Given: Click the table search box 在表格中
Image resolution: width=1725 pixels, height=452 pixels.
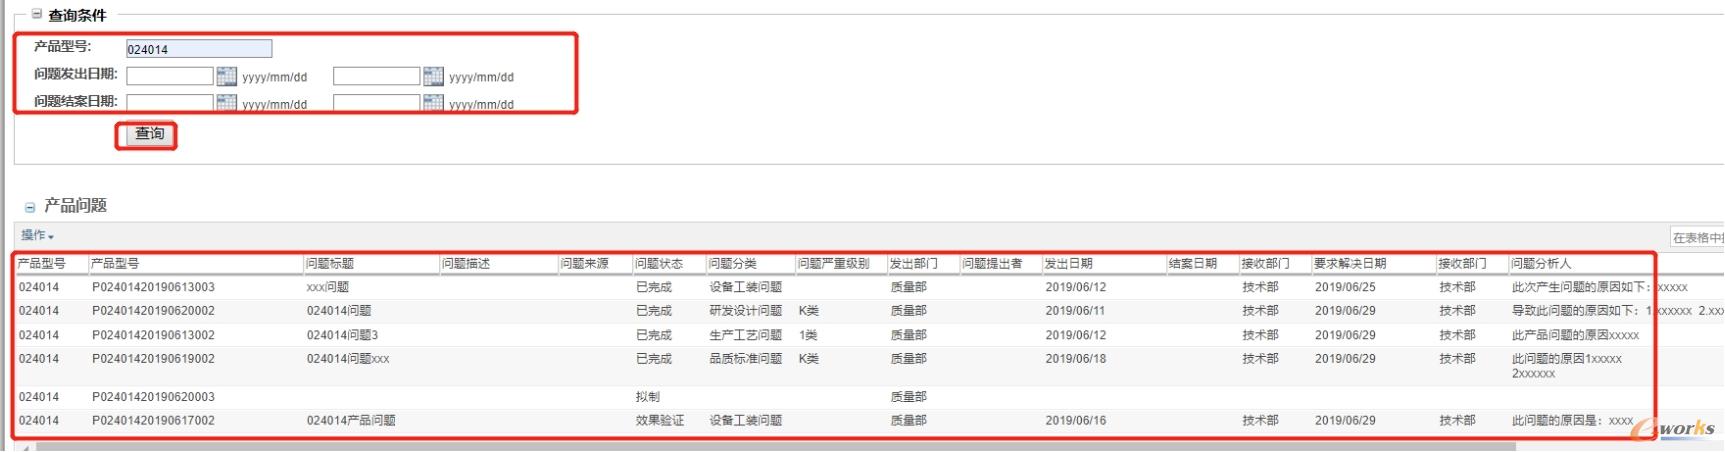Looking at the screenshot, I should (x=1697, y=237).
